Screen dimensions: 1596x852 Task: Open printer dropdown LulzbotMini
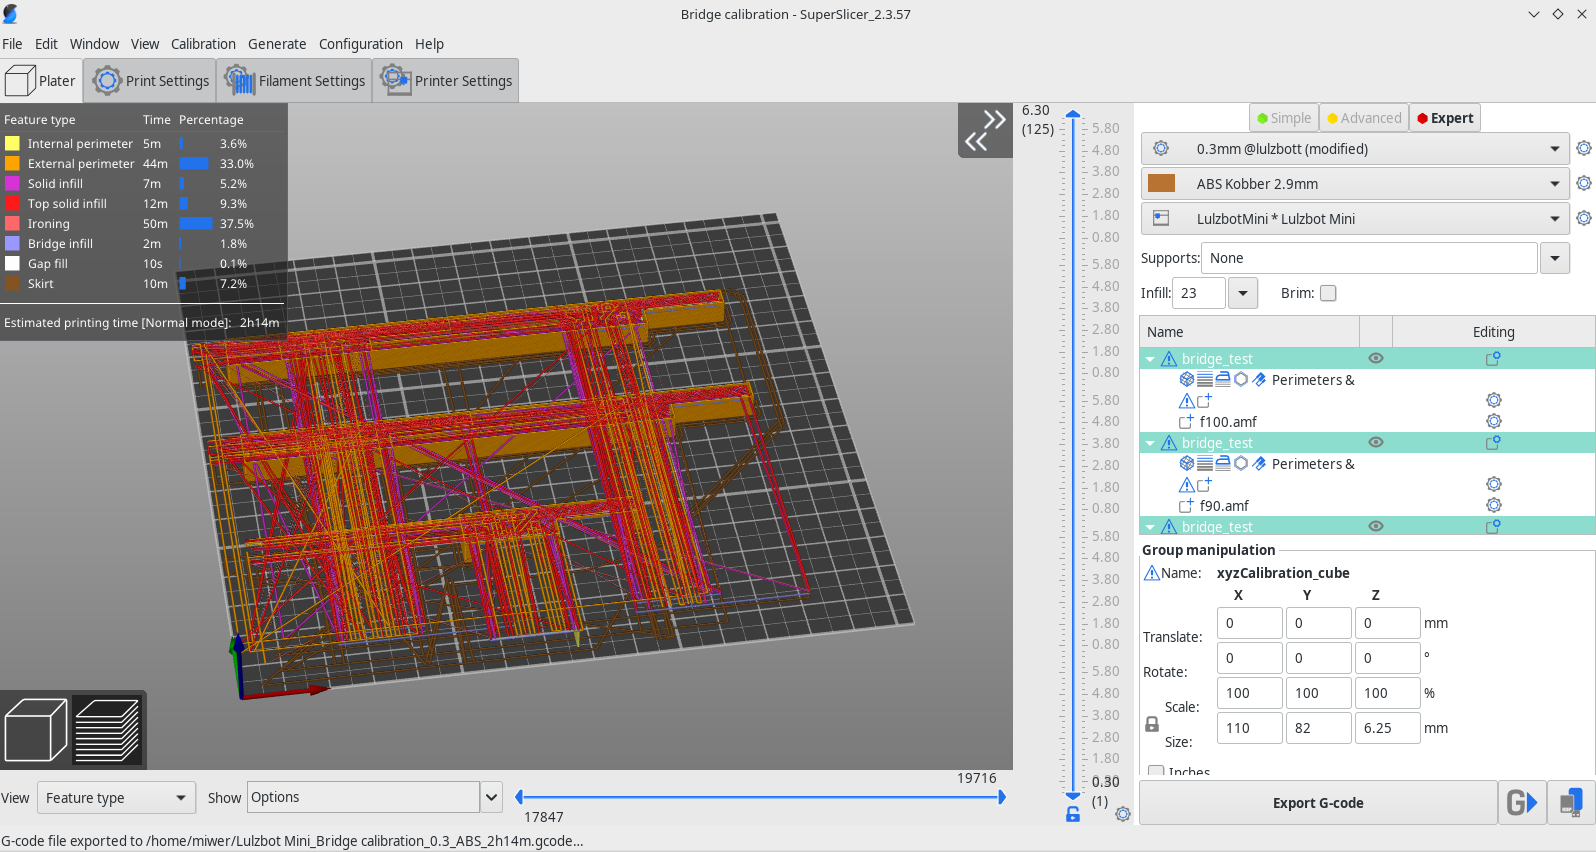point(1354,218)
